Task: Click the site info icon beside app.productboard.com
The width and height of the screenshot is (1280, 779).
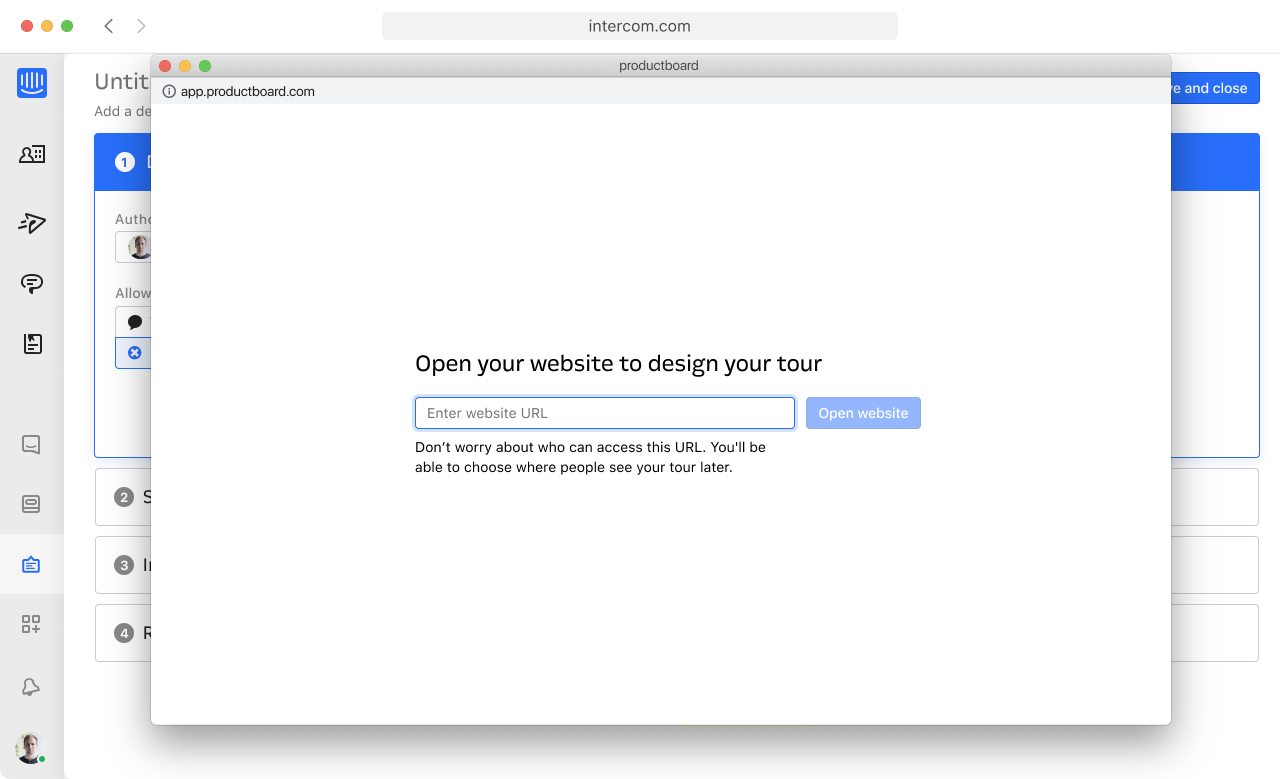Action: 169,91
